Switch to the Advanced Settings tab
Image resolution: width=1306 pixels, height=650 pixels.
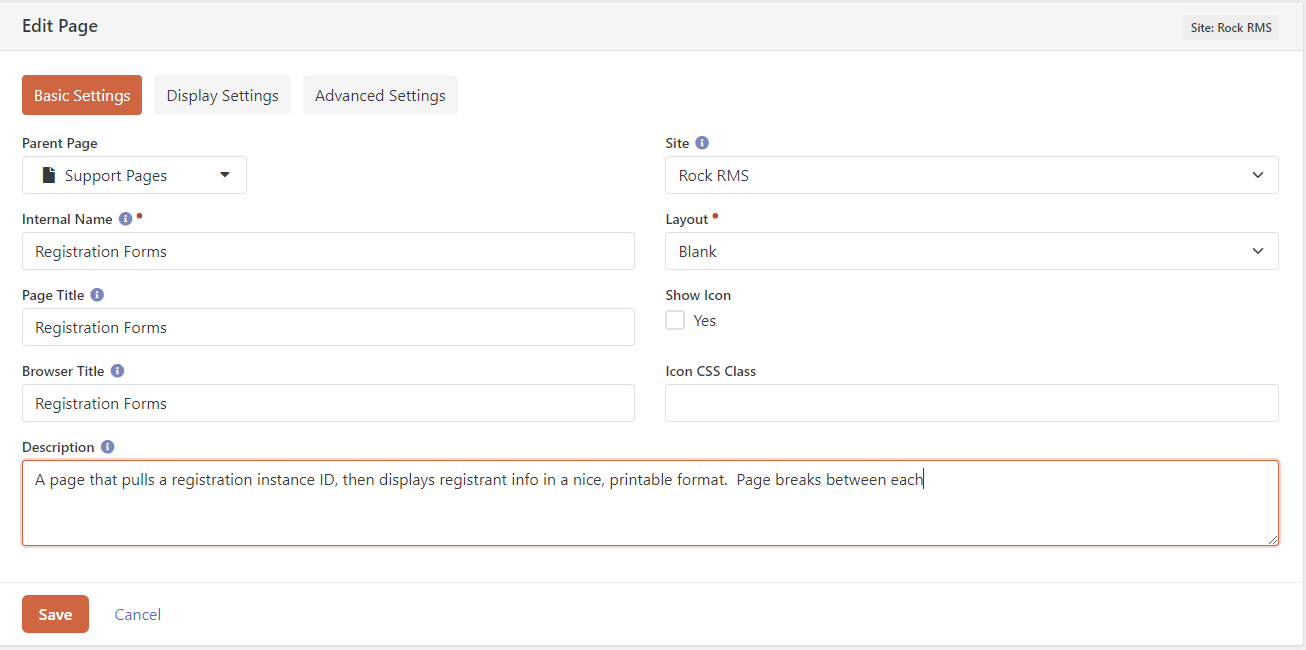click(380, 95)
